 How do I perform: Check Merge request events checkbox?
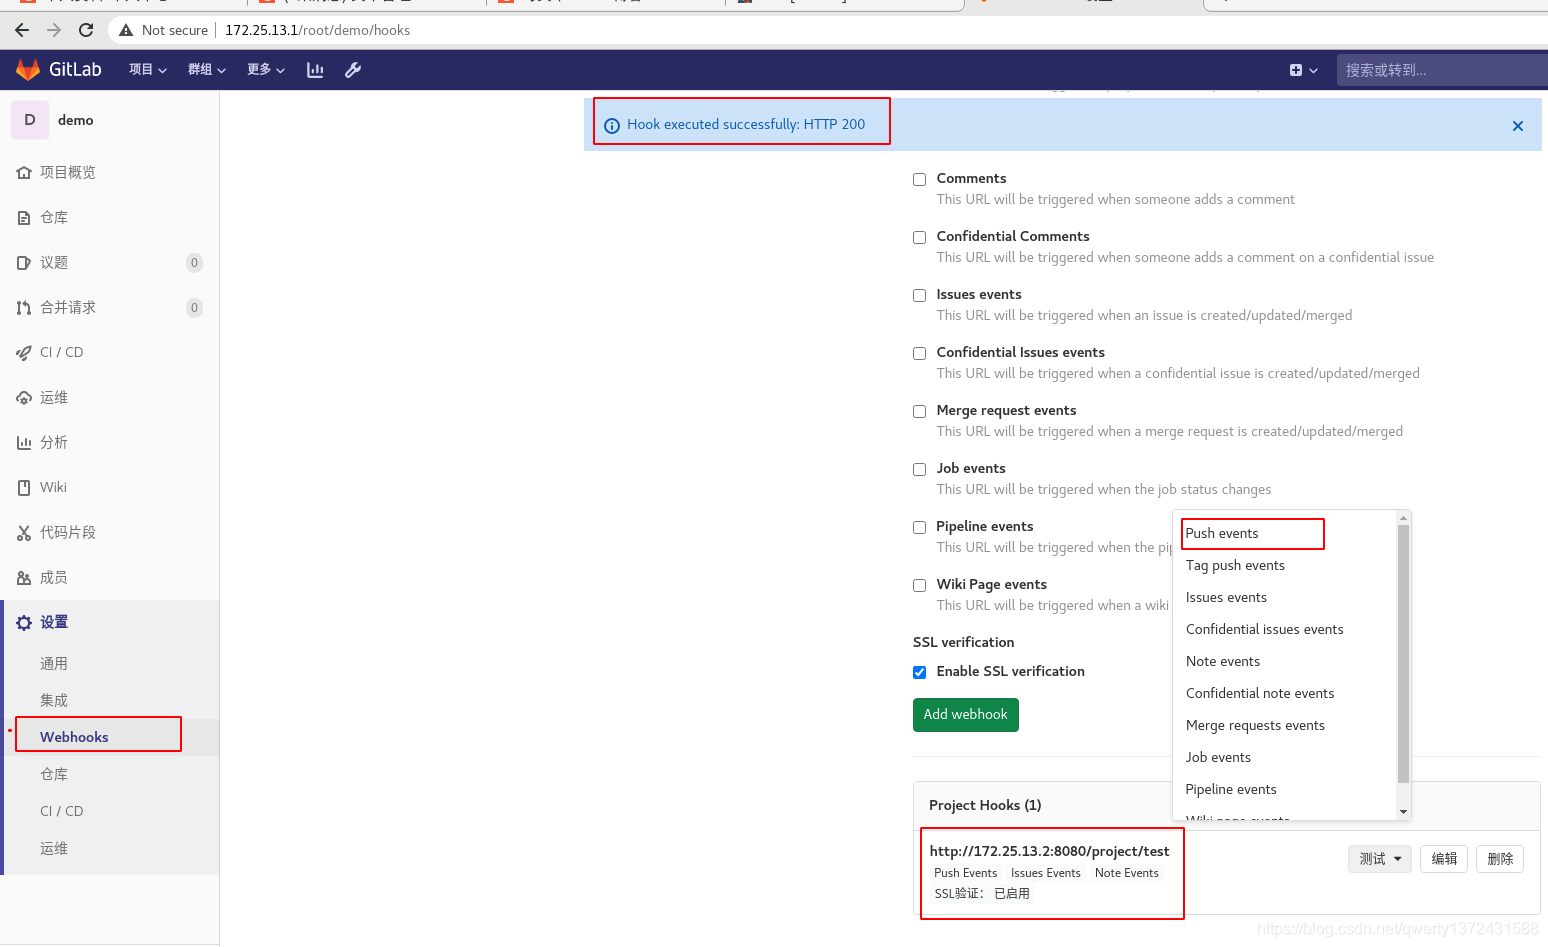pyautogui.click(x=919, y=412)
